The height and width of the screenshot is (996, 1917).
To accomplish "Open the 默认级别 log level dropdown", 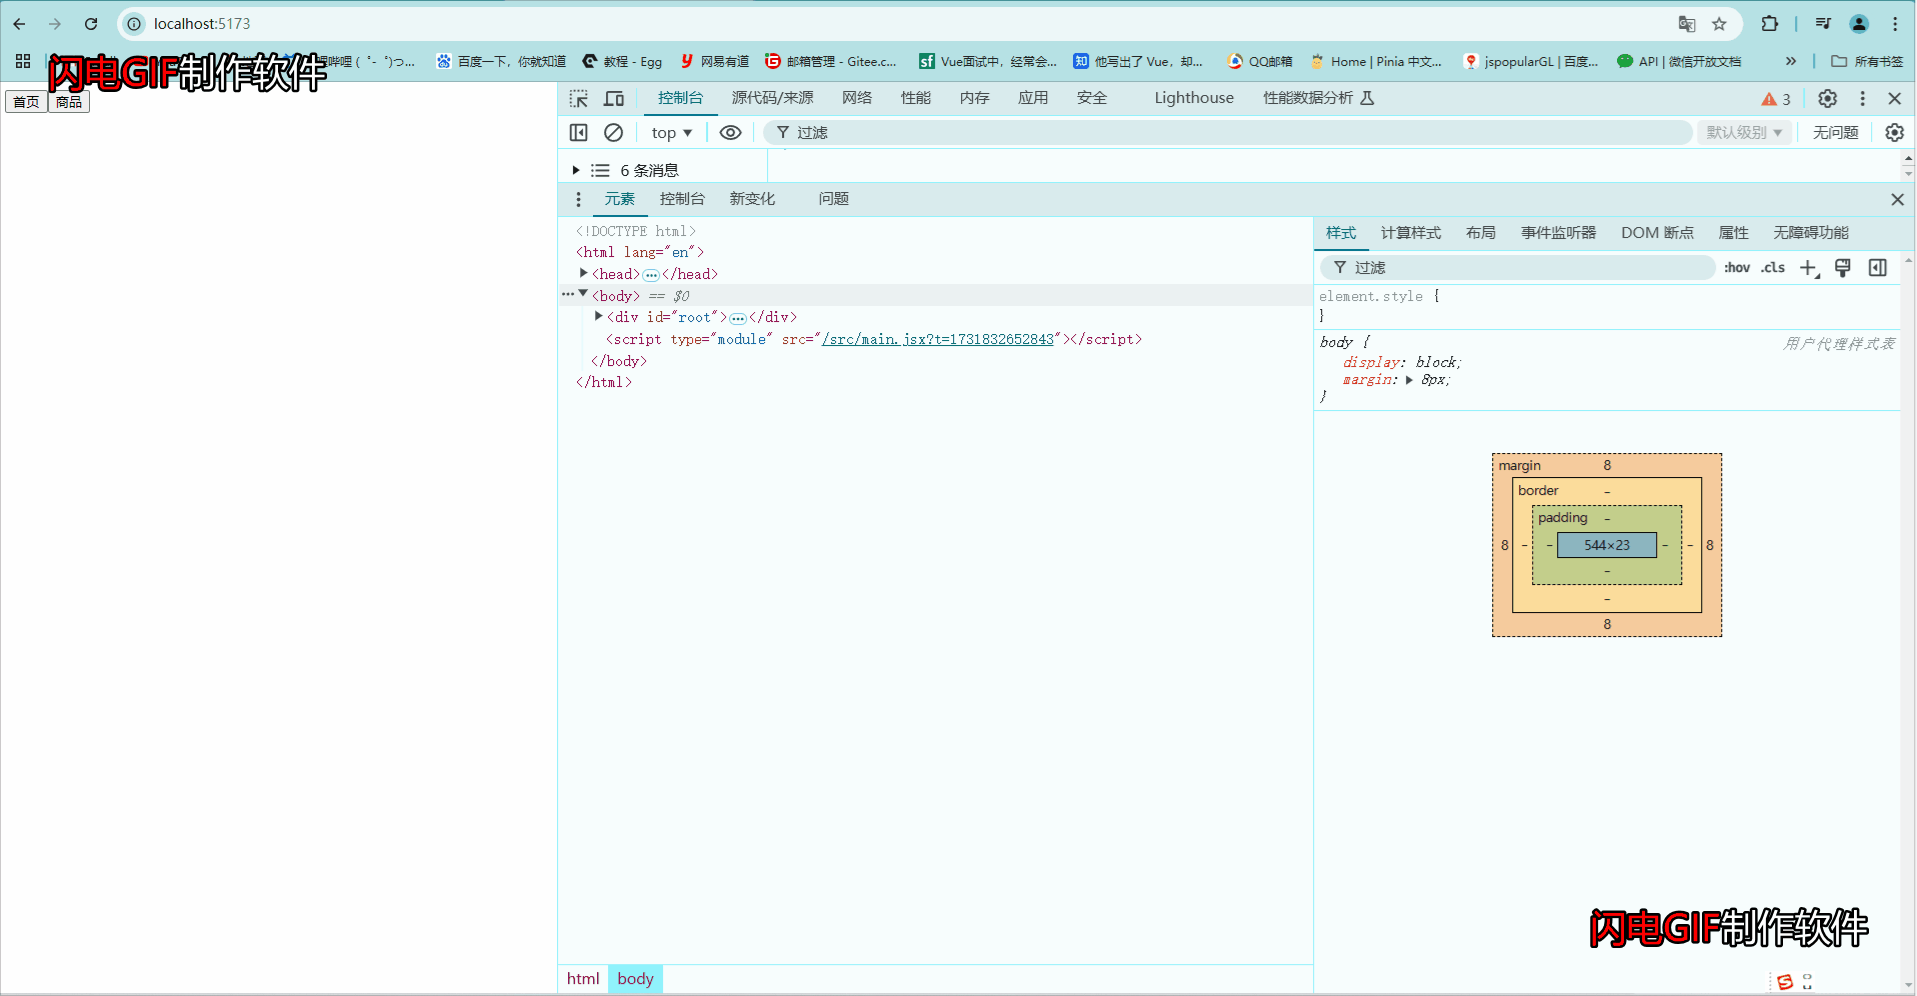I will tap(1742, 132).
